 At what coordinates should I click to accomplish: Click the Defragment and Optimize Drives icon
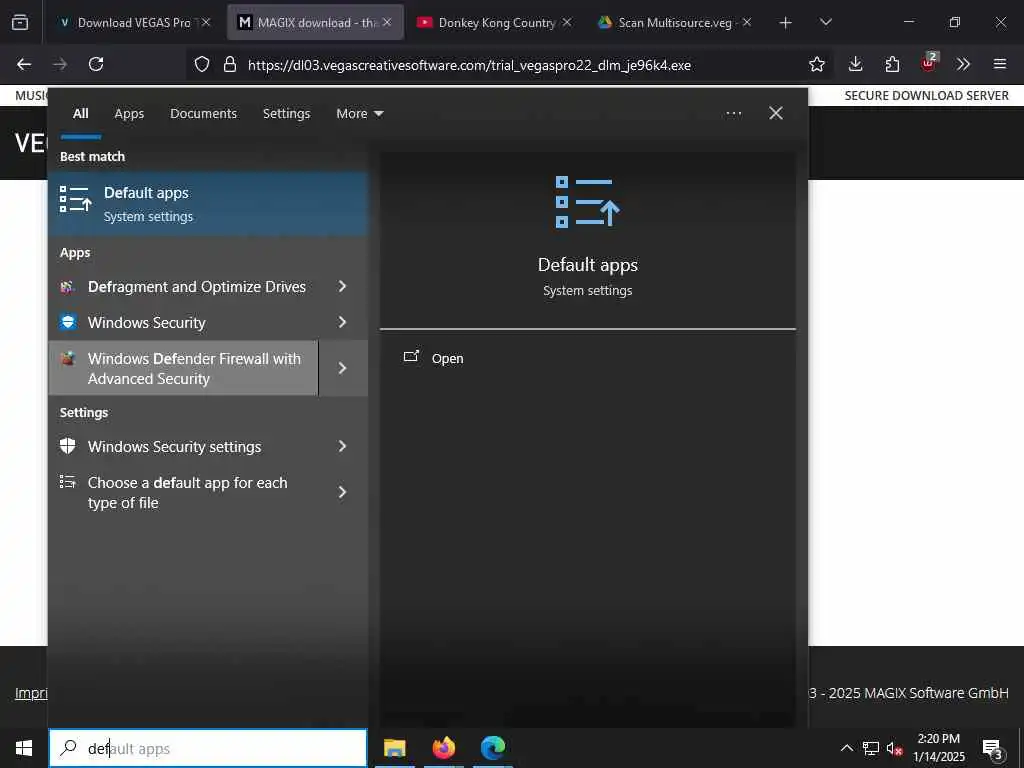pyautogui.click(x=67, y=287)
